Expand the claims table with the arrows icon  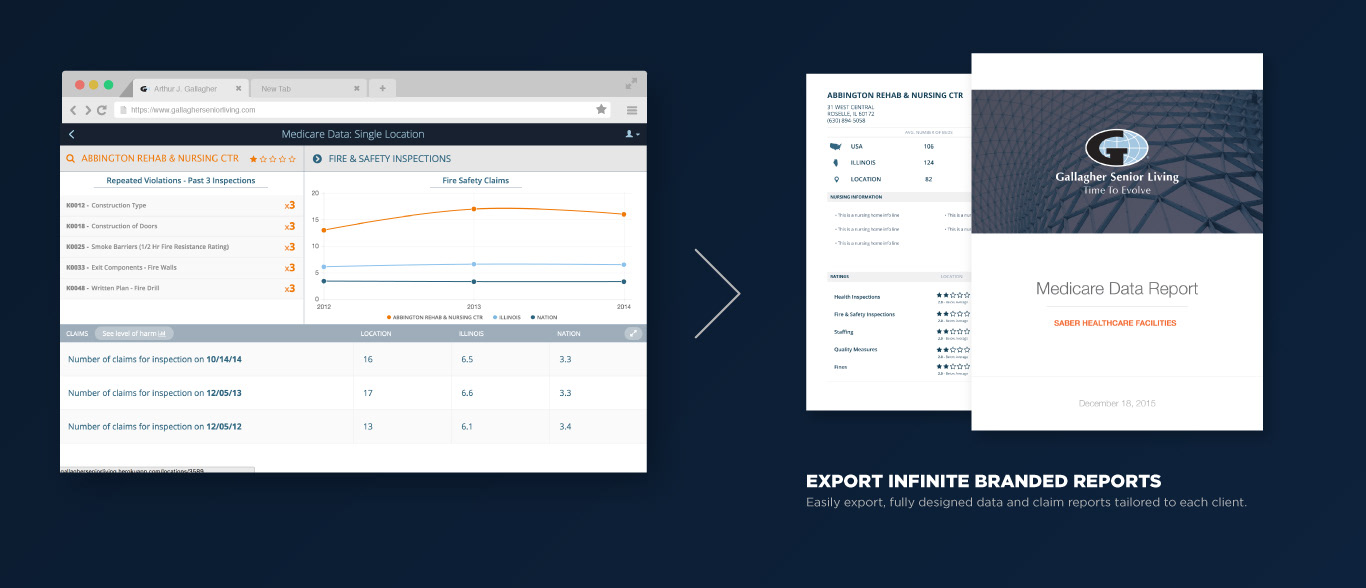[x=633, y=333]
